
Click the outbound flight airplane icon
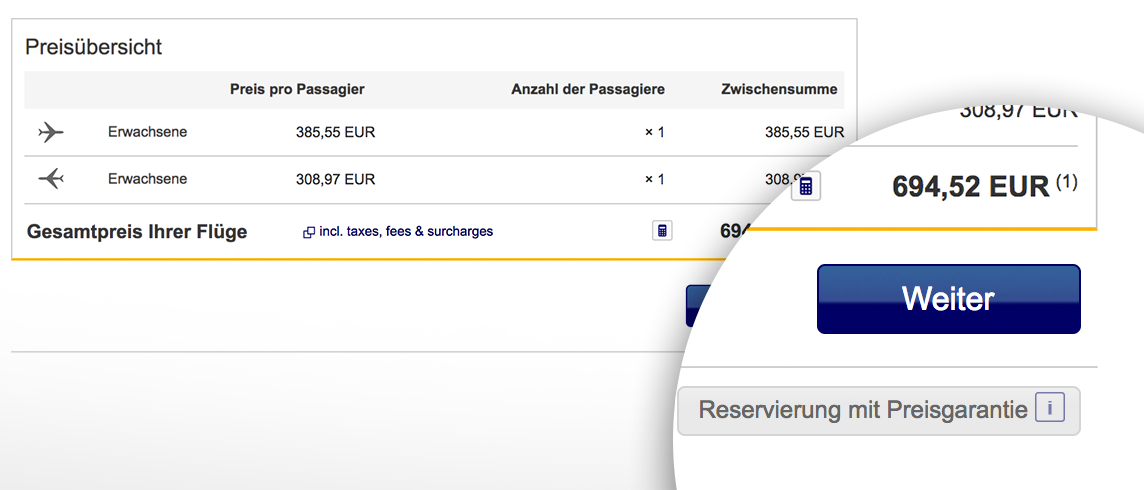coord(50,132)
